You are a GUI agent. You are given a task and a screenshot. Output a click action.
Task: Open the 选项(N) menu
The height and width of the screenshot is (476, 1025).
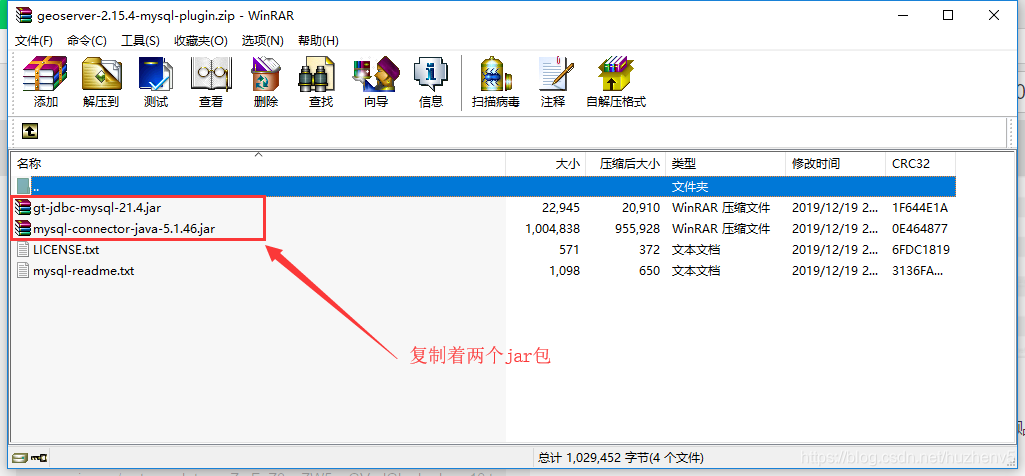pos(263,41)
